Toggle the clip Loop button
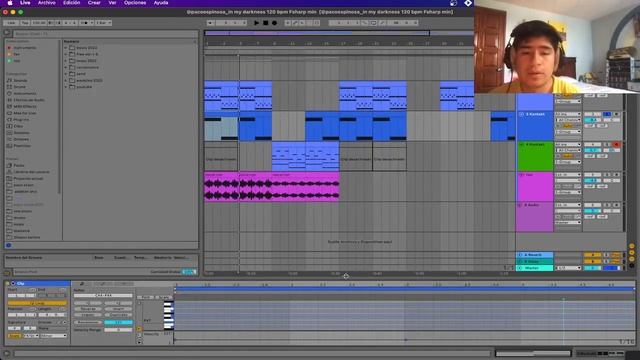640x360 pixels. coord(37,303)
